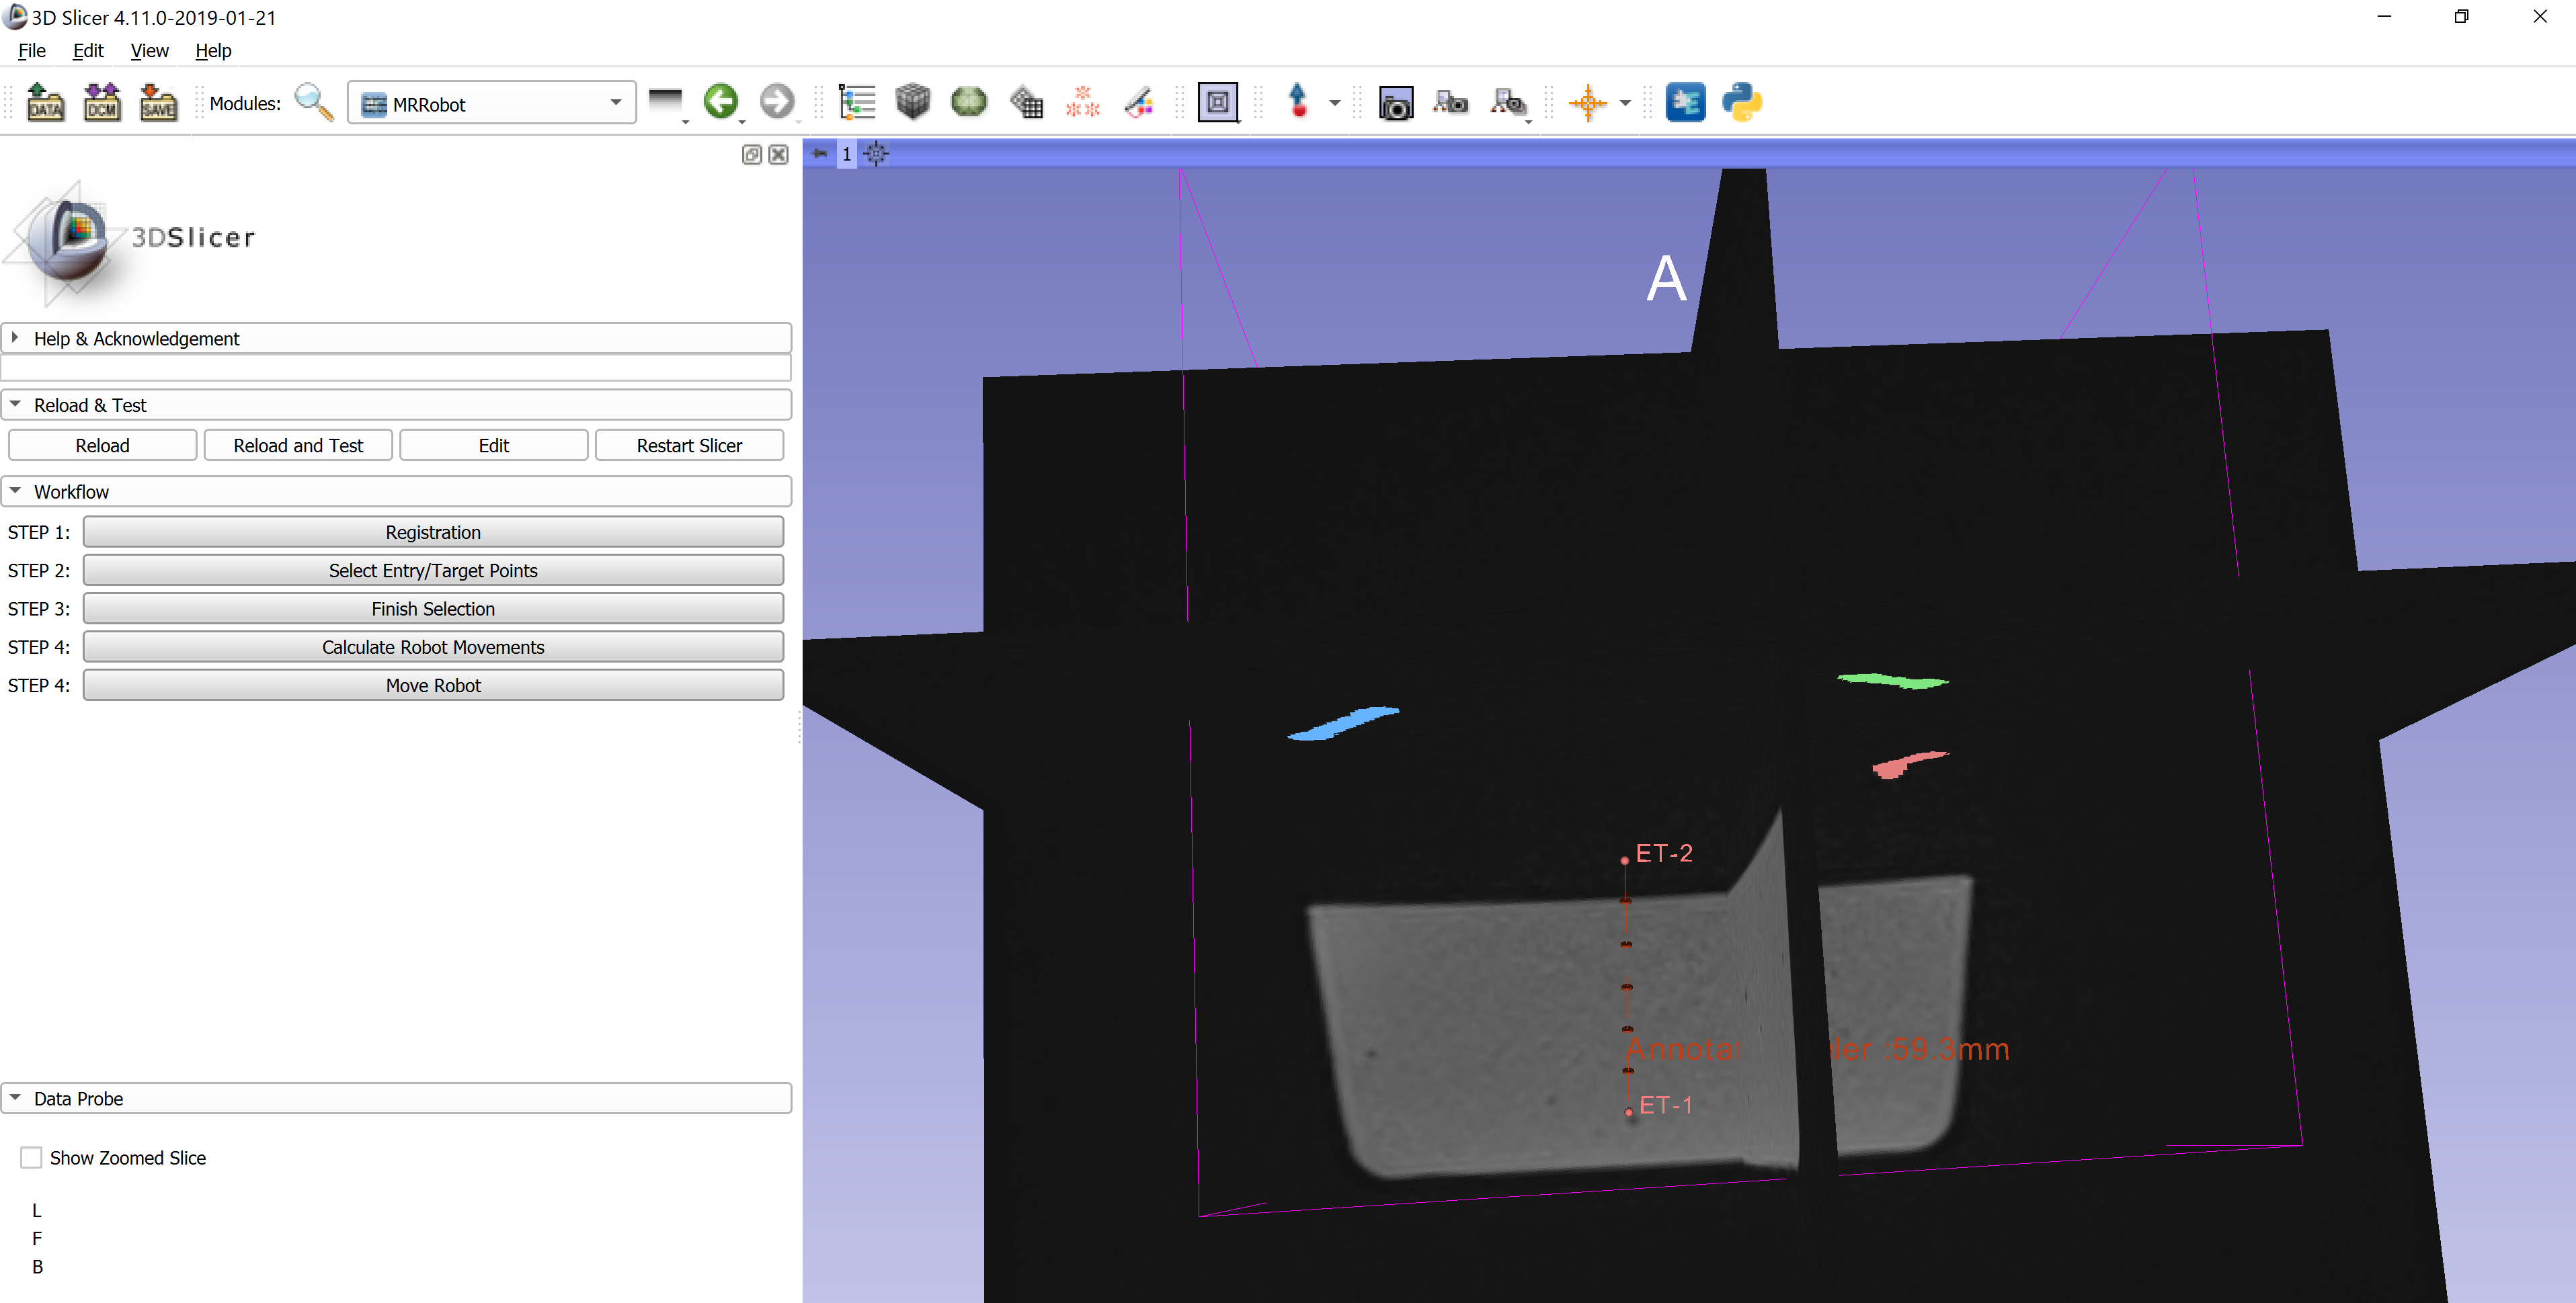Click the Registration step button
Viewport: 2576px width, 1303px height.
[432, 532]
